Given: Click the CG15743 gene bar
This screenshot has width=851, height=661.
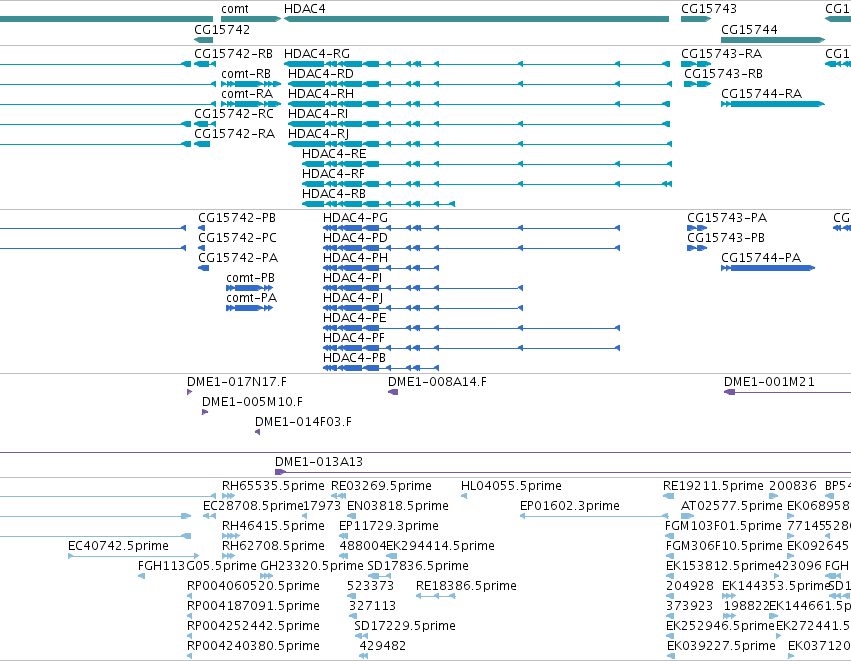Looking at the screenshot, I should click(x=696, y=19).
